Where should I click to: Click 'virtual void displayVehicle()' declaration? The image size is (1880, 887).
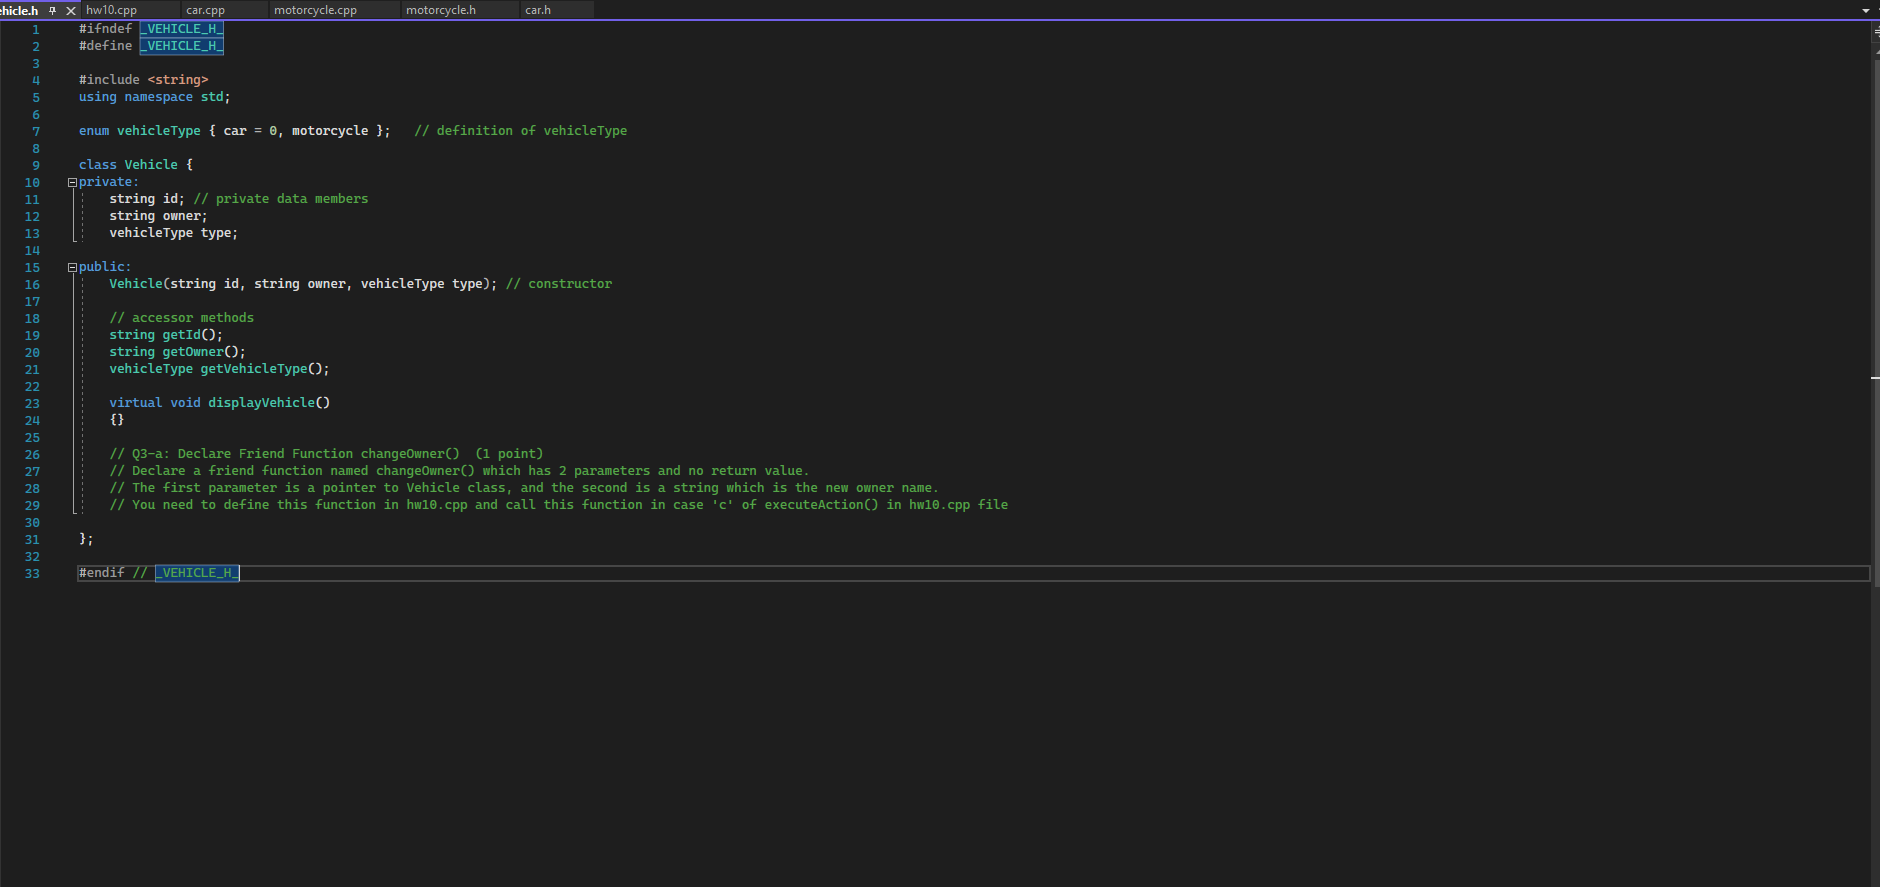(220, 403)
